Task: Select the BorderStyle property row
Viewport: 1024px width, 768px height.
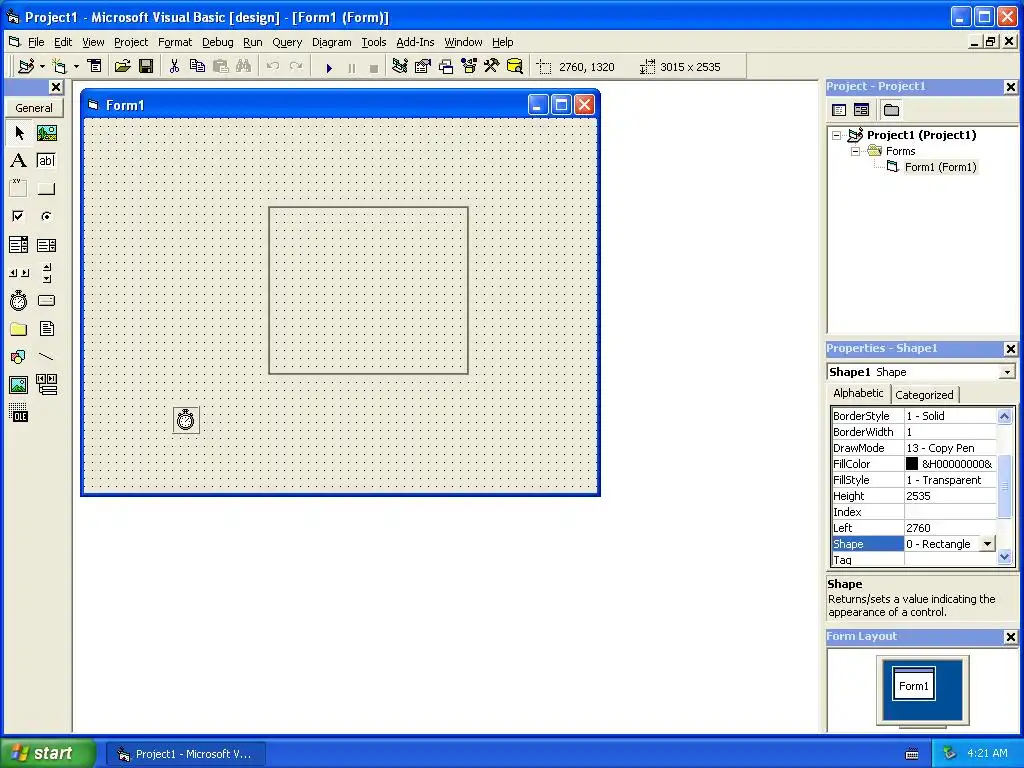Action: coord(914,415)
